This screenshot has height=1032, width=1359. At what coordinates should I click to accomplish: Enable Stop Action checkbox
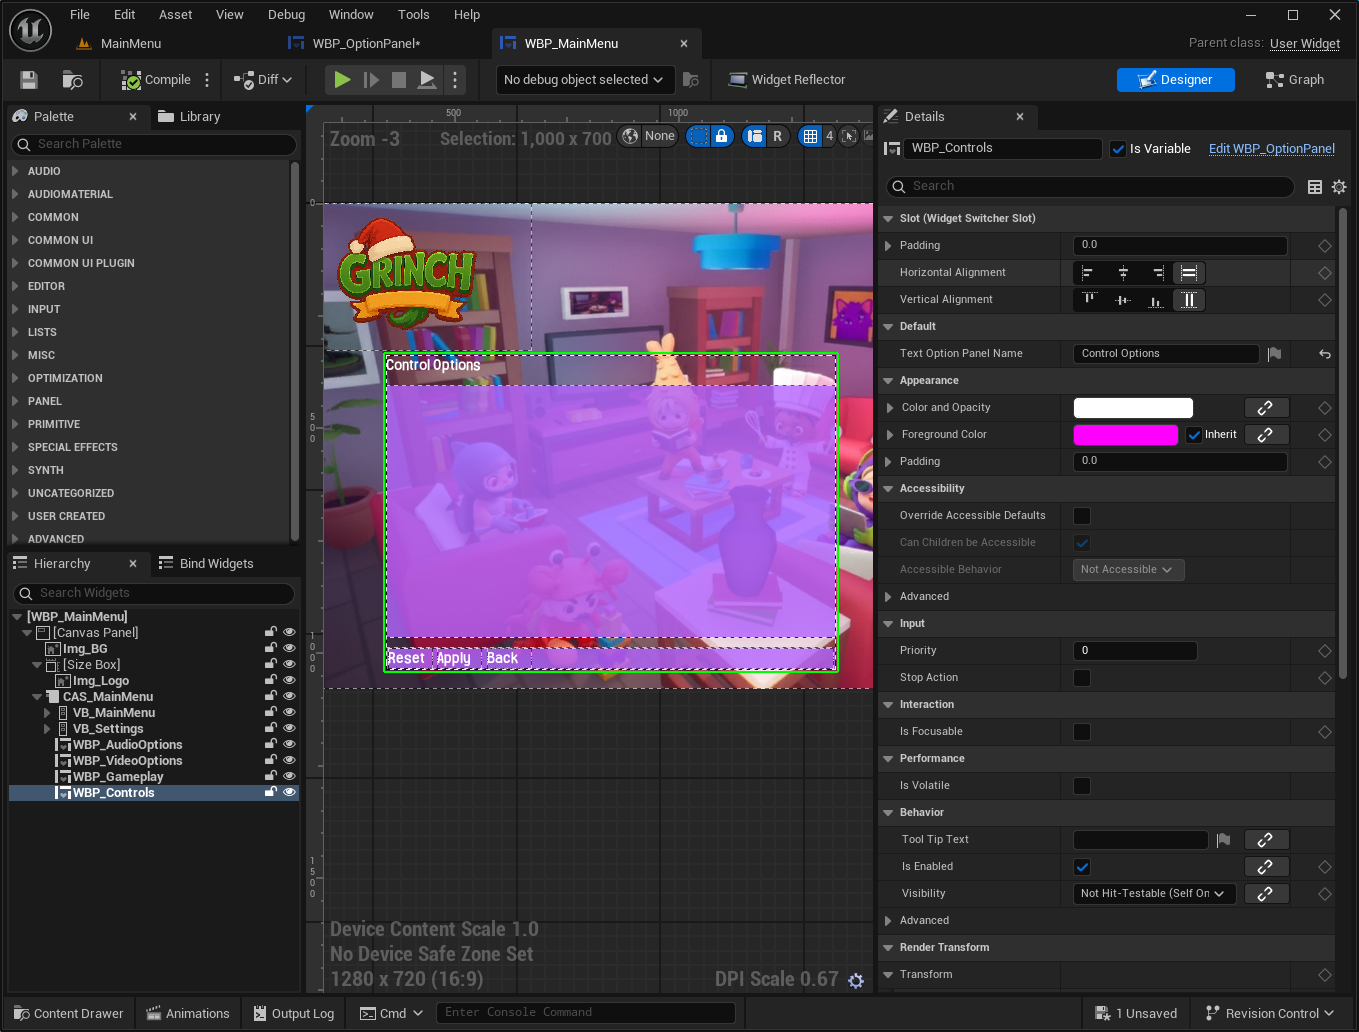click(1082, 678)
